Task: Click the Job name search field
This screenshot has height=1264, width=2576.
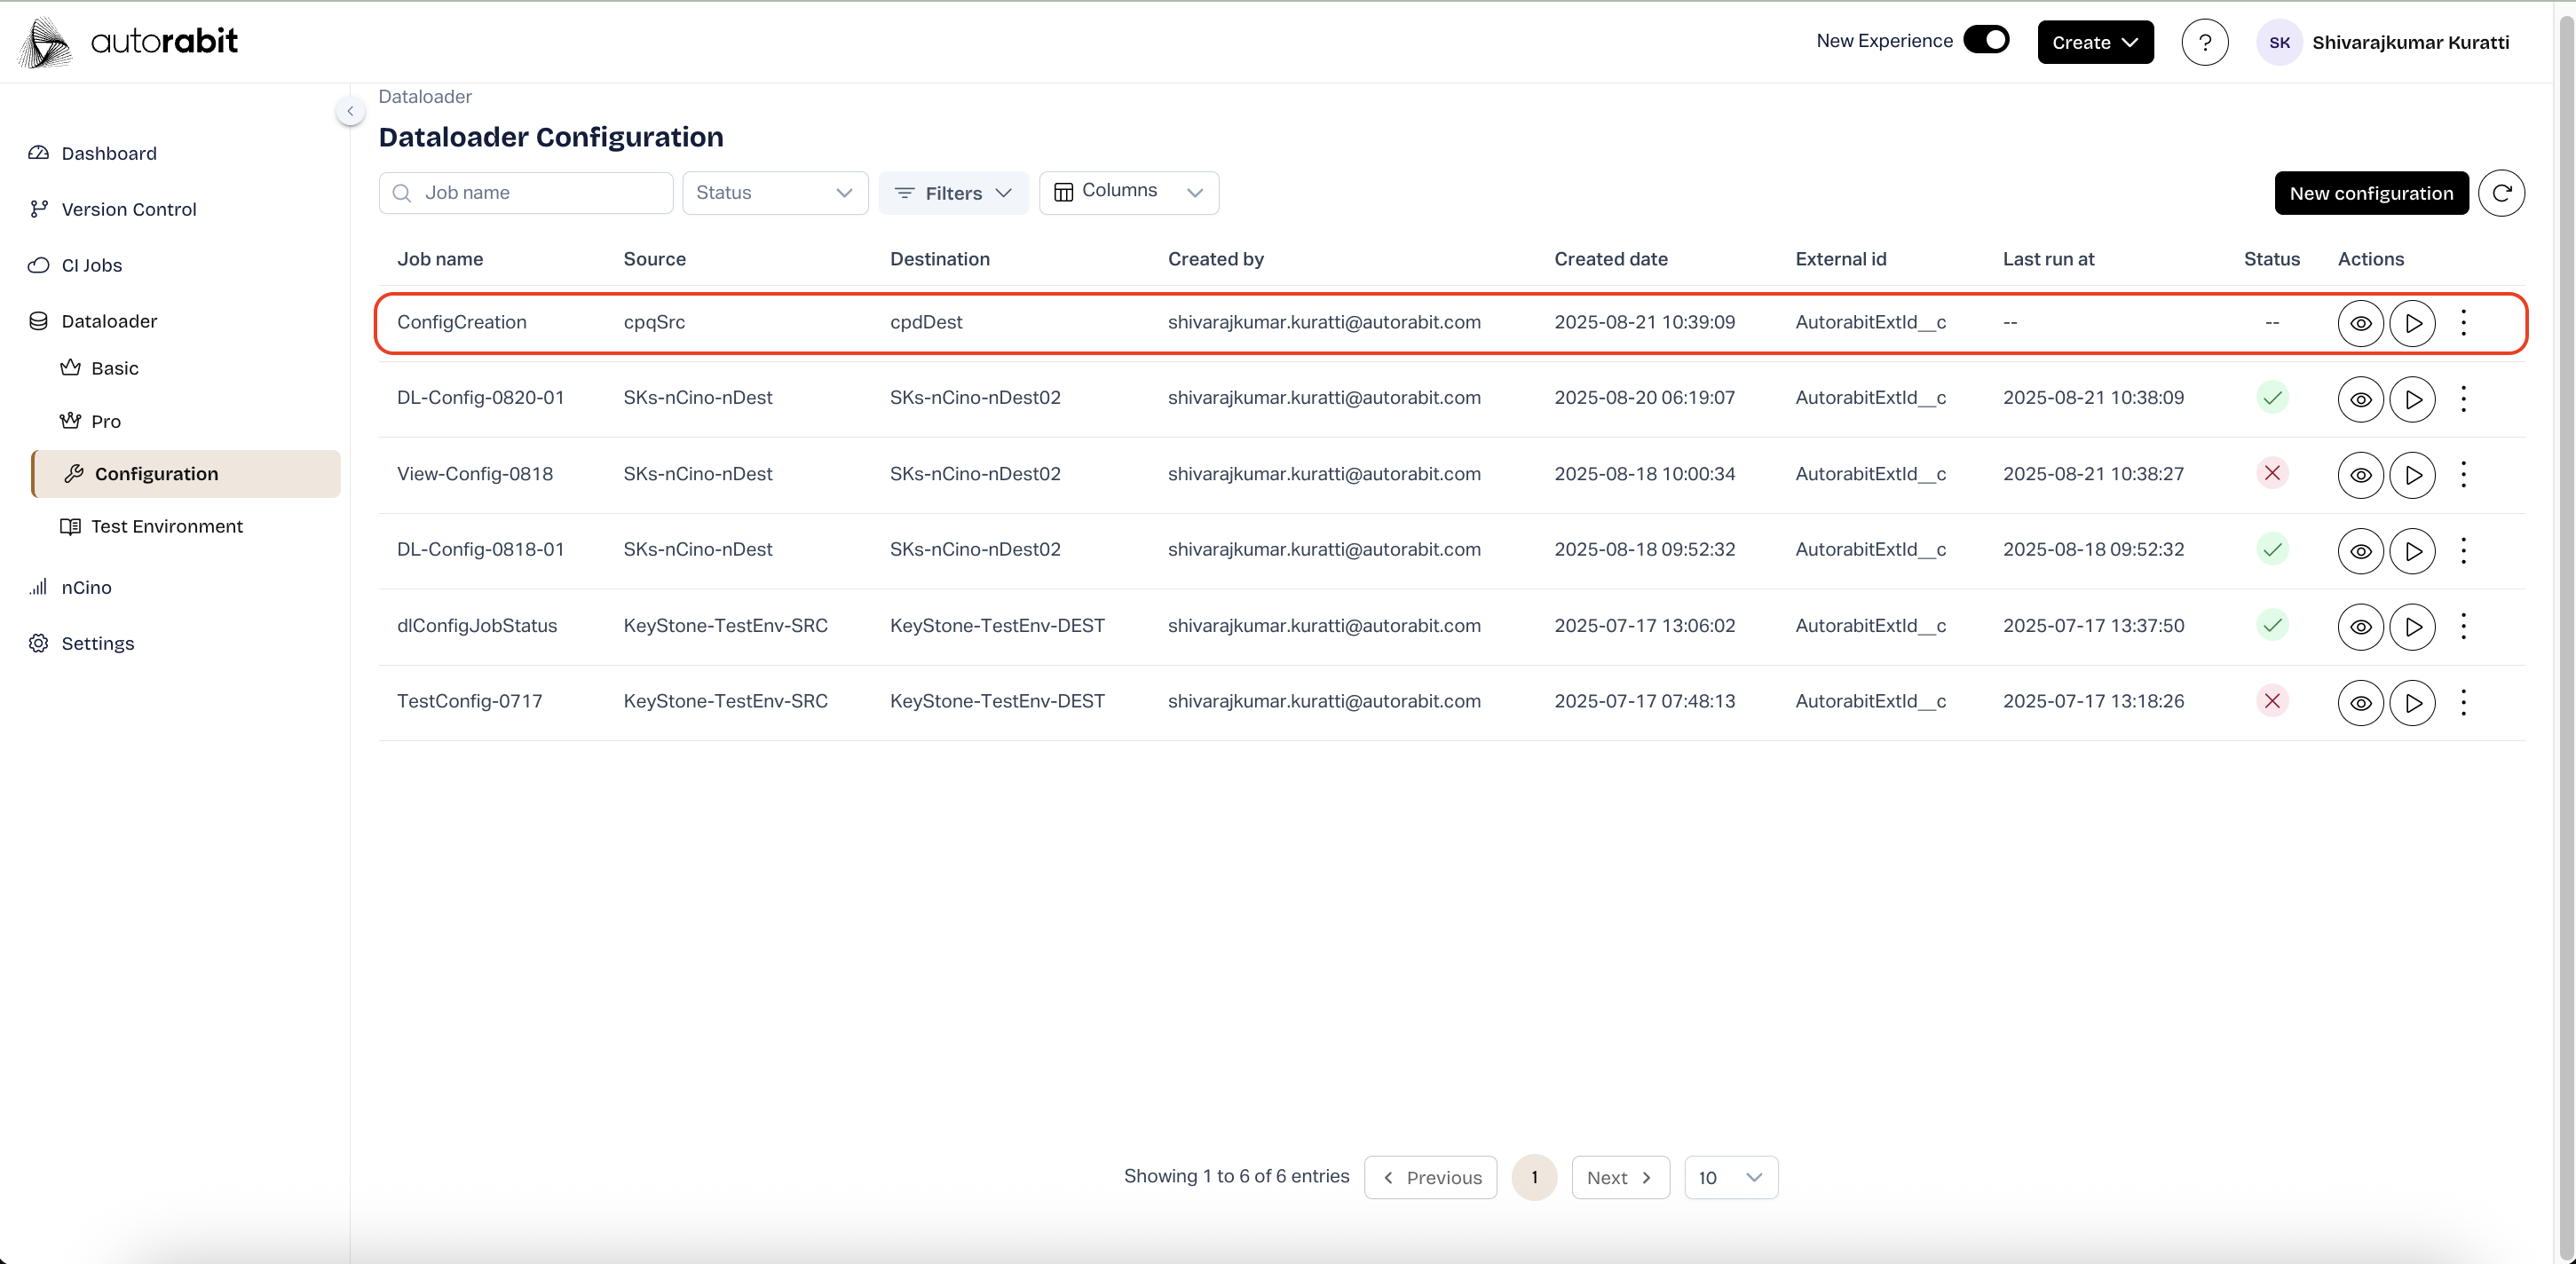Action: coord(526,193)
